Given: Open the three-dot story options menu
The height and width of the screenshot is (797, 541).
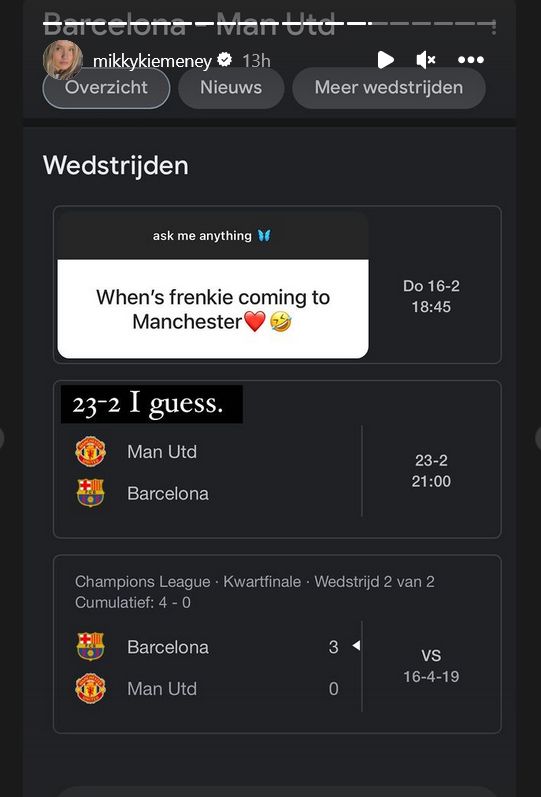Looking at the screenshot, I should (471, 60).
